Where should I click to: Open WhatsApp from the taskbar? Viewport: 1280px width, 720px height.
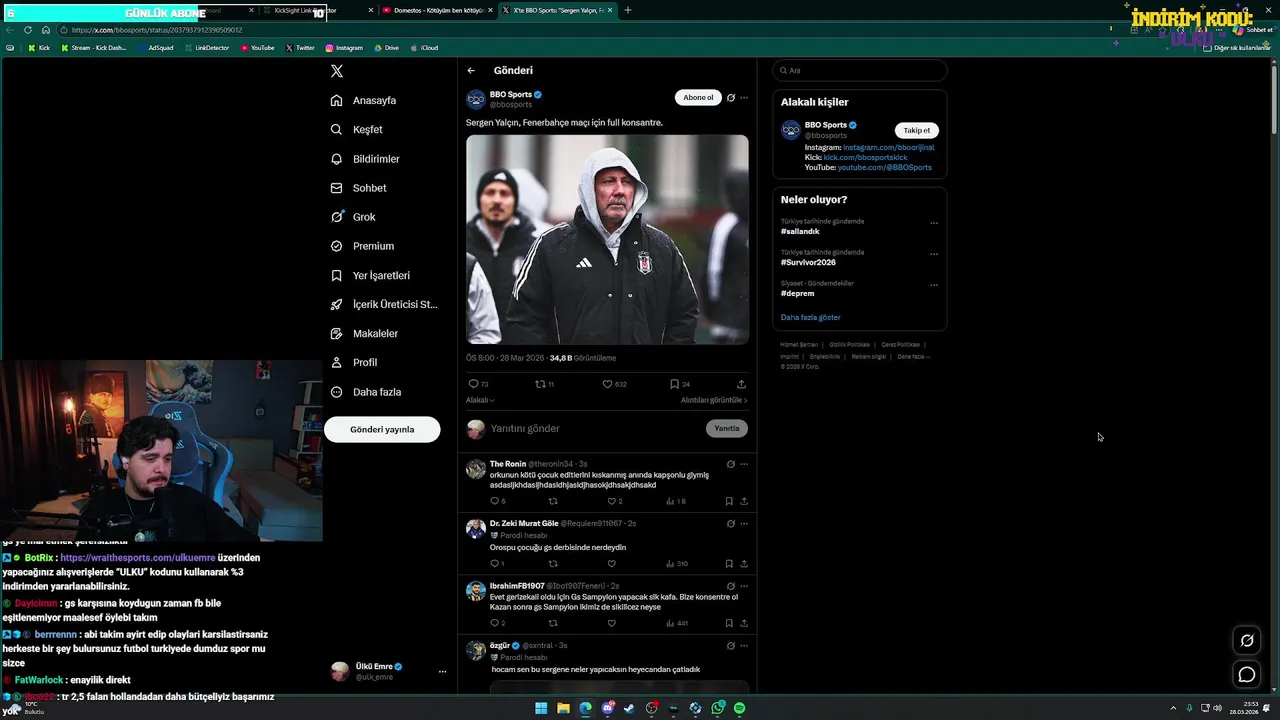click(718, 708)
